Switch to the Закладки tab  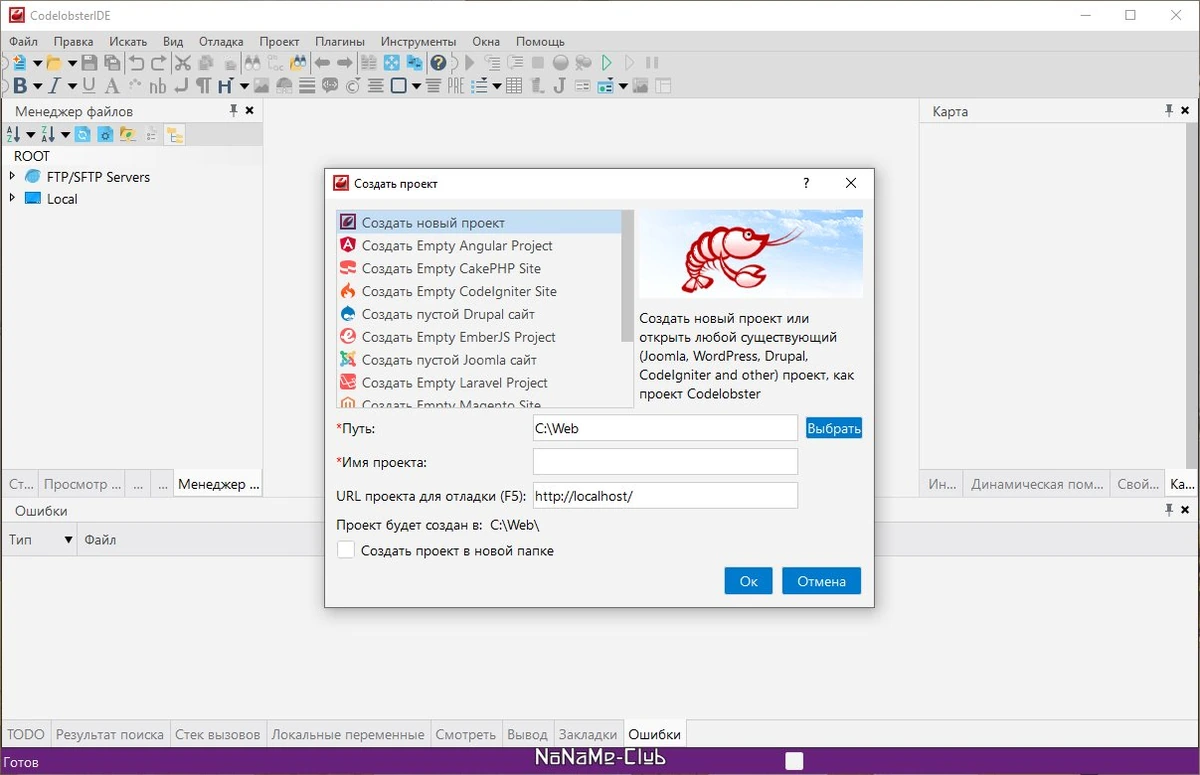588,734
